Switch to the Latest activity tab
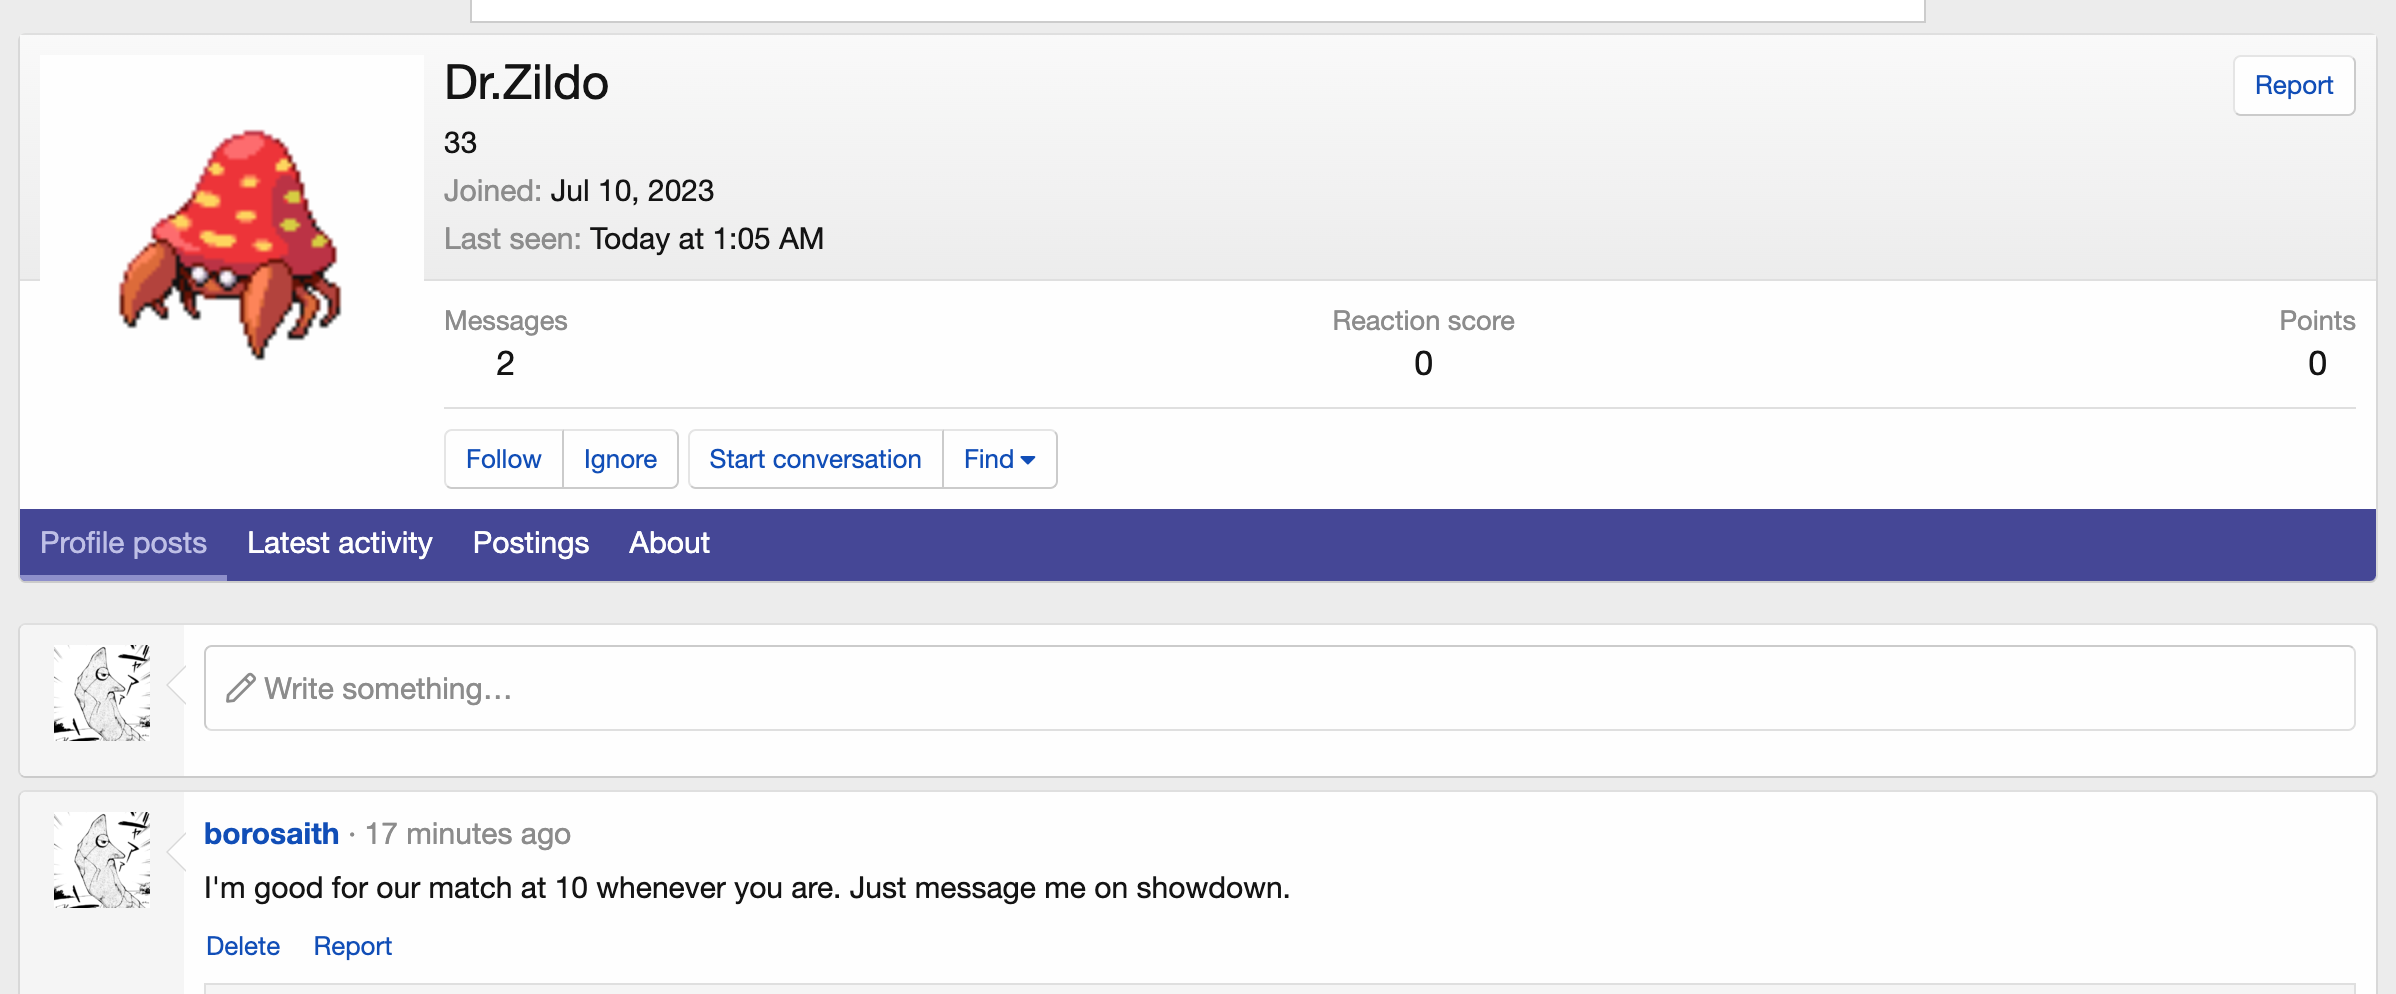Viewport: 2396px width, 994px height. coord(339,543)
